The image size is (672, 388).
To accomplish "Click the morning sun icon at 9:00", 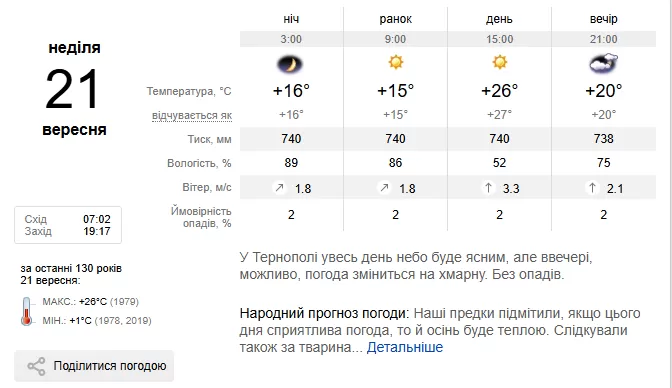I will (x=395, y=63).
